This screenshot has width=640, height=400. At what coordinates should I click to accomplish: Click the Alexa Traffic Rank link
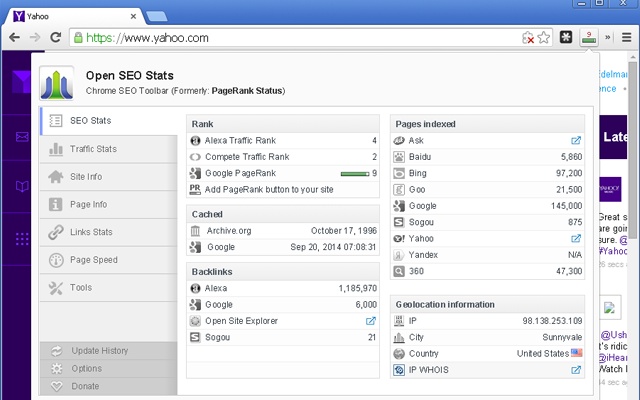coord(240,140)
